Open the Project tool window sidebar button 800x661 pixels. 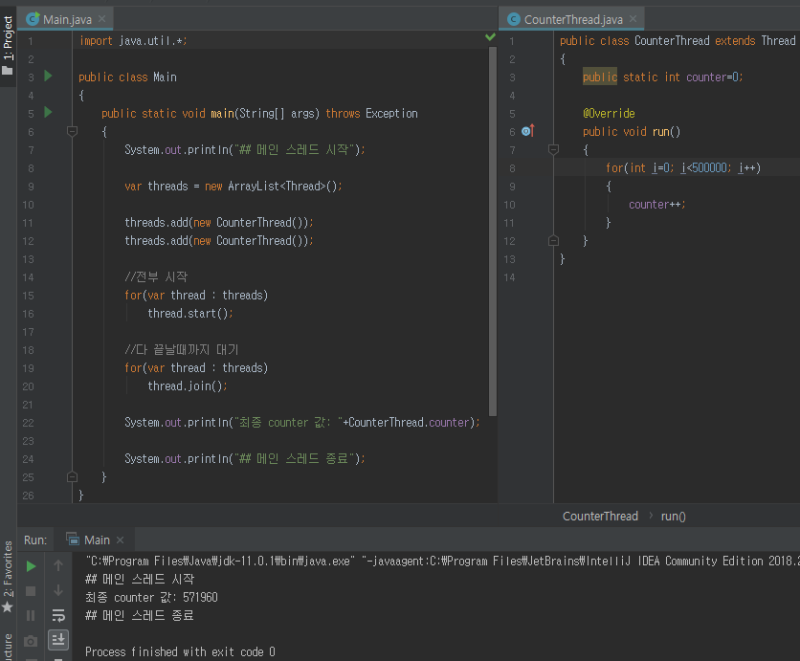point(8,46)
